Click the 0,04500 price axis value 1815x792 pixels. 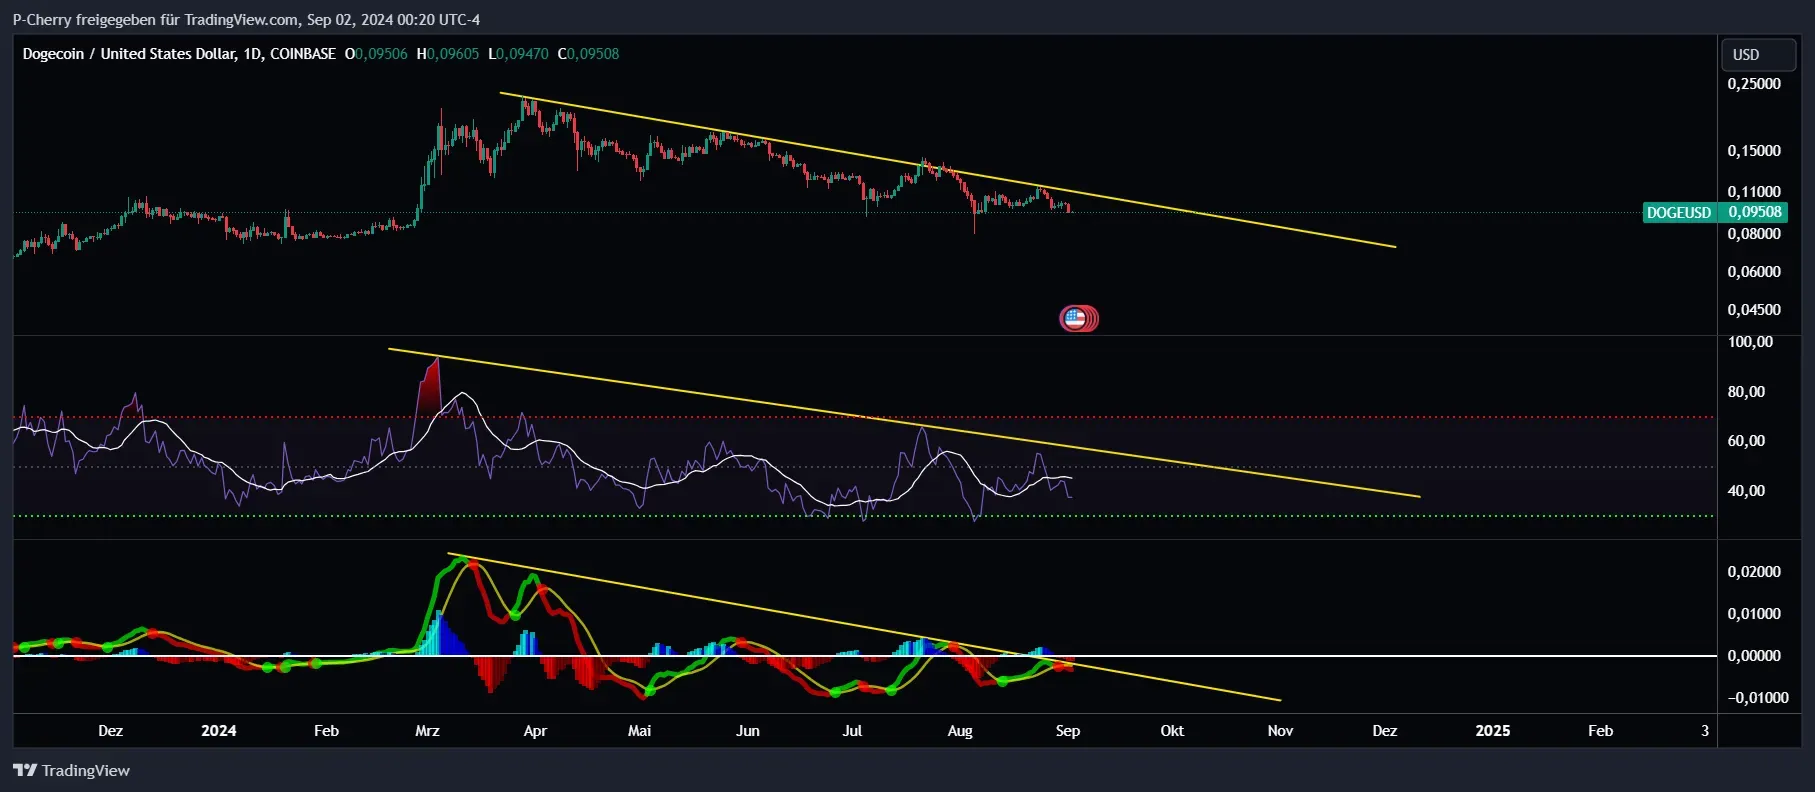(1754, 310)
